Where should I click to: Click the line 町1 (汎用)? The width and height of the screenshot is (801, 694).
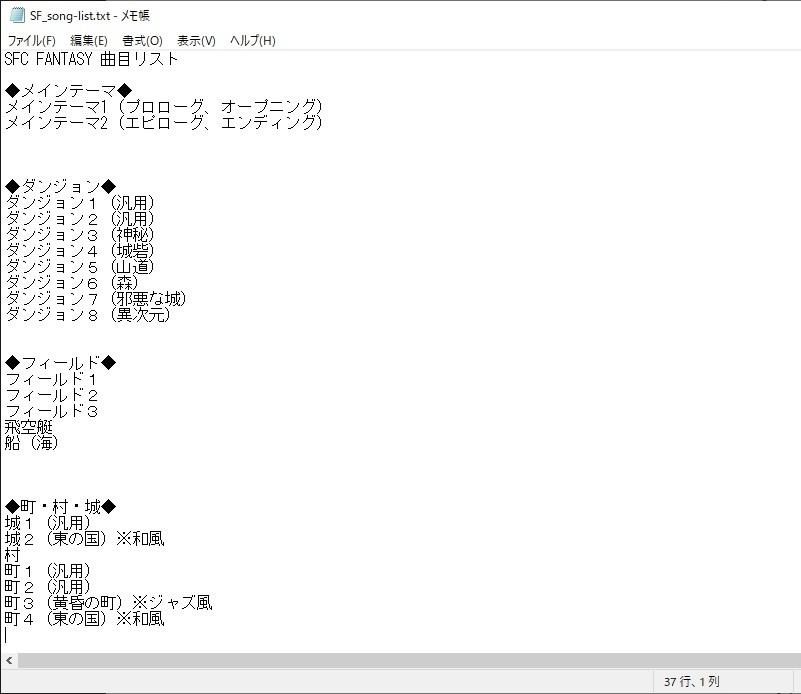[x=48, y=570]
